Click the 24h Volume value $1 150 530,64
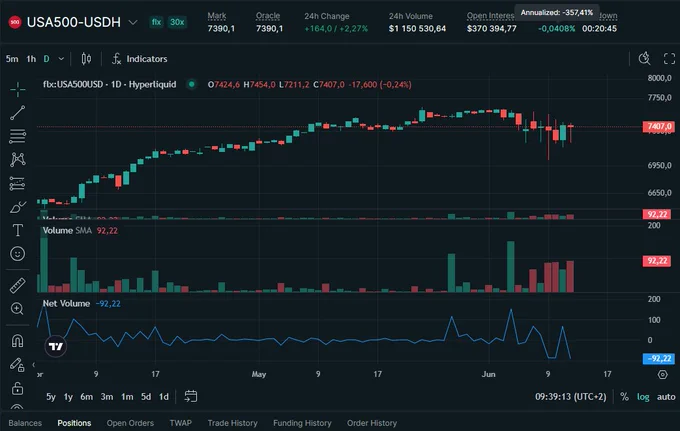680x431 pixels. point(417,29)
